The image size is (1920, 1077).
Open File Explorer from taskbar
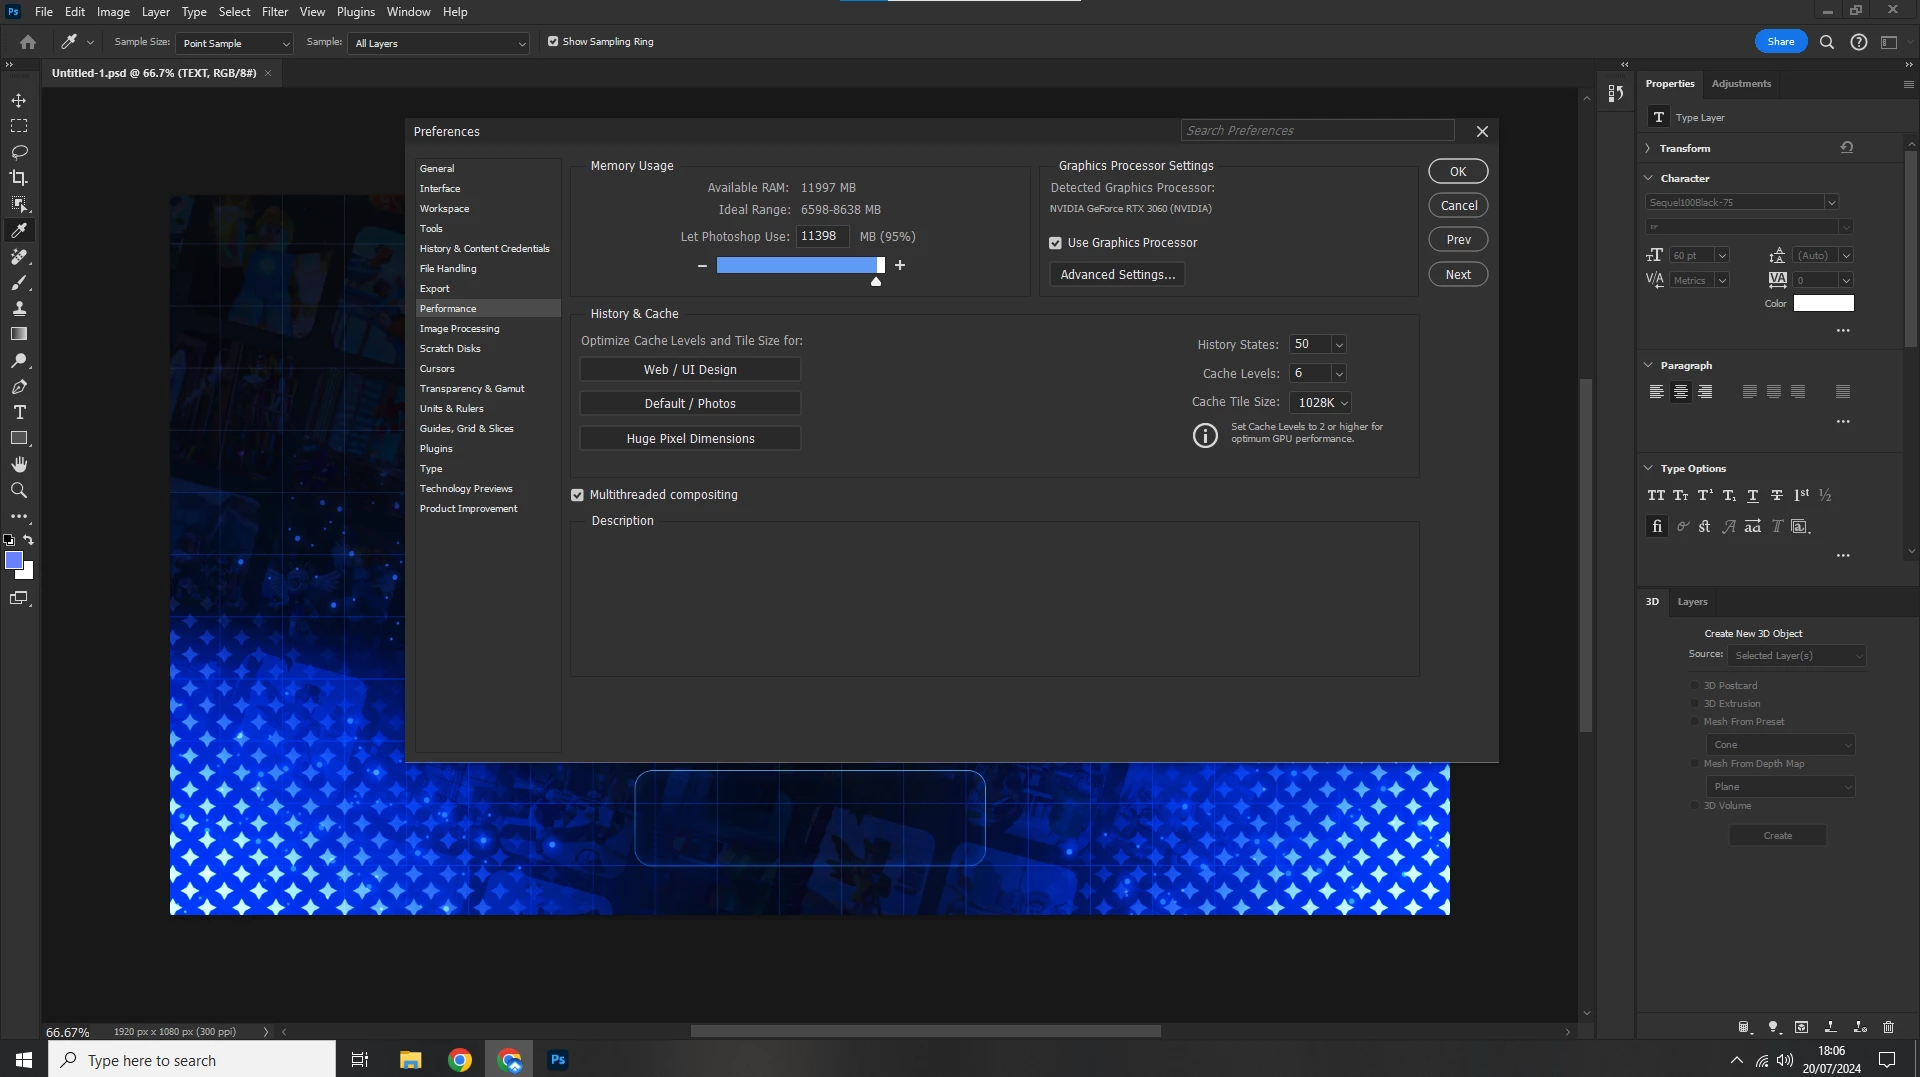pos(410,1060)
